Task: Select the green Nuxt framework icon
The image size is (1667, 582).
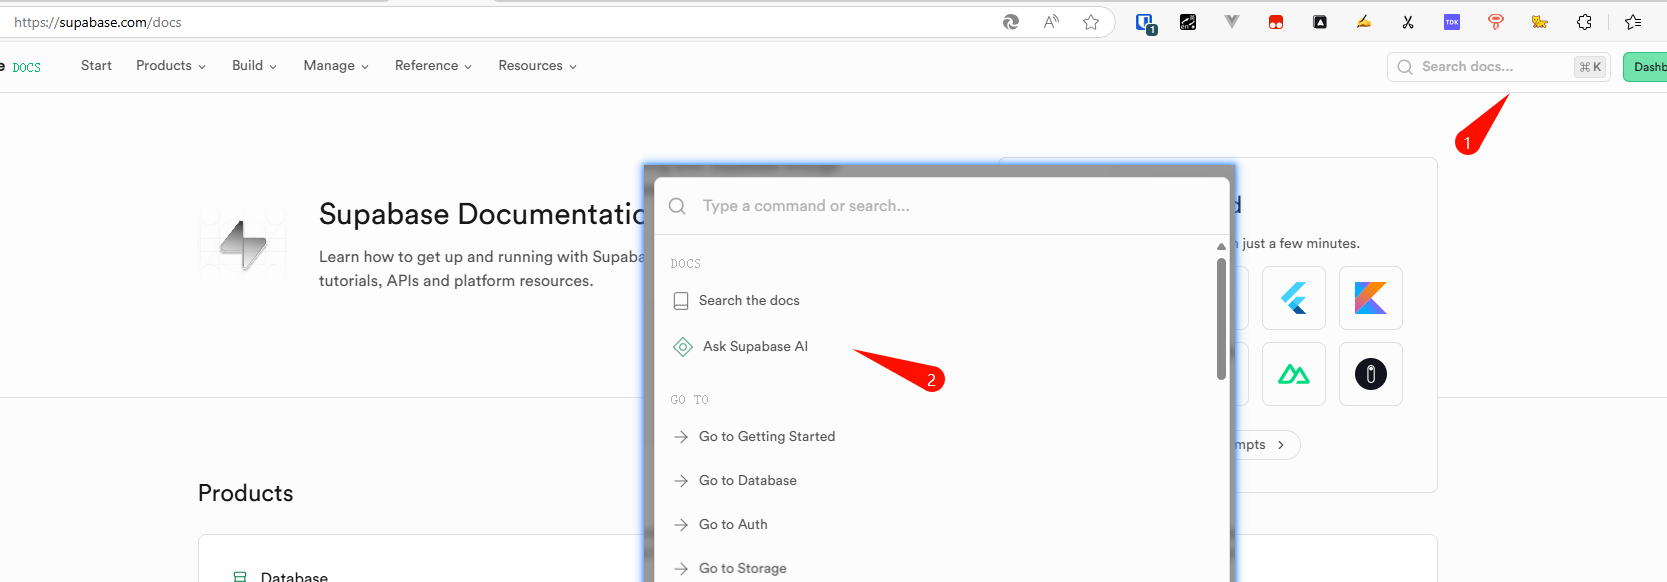Action: (1294, 374)
